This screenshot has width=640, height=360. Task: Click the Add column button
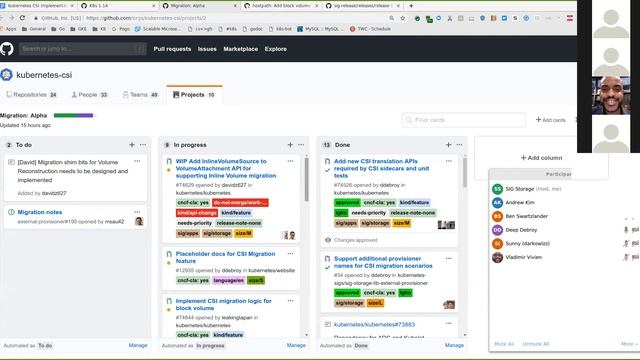point(541,158)
